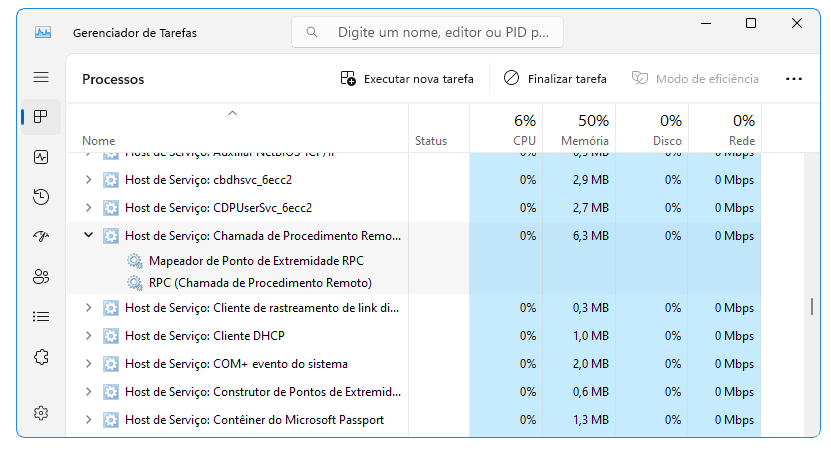Screen dimensions: 831x451
Task: Click gear icon of Contêiner do Microsoft Passport row
Action: coord(111,420)
